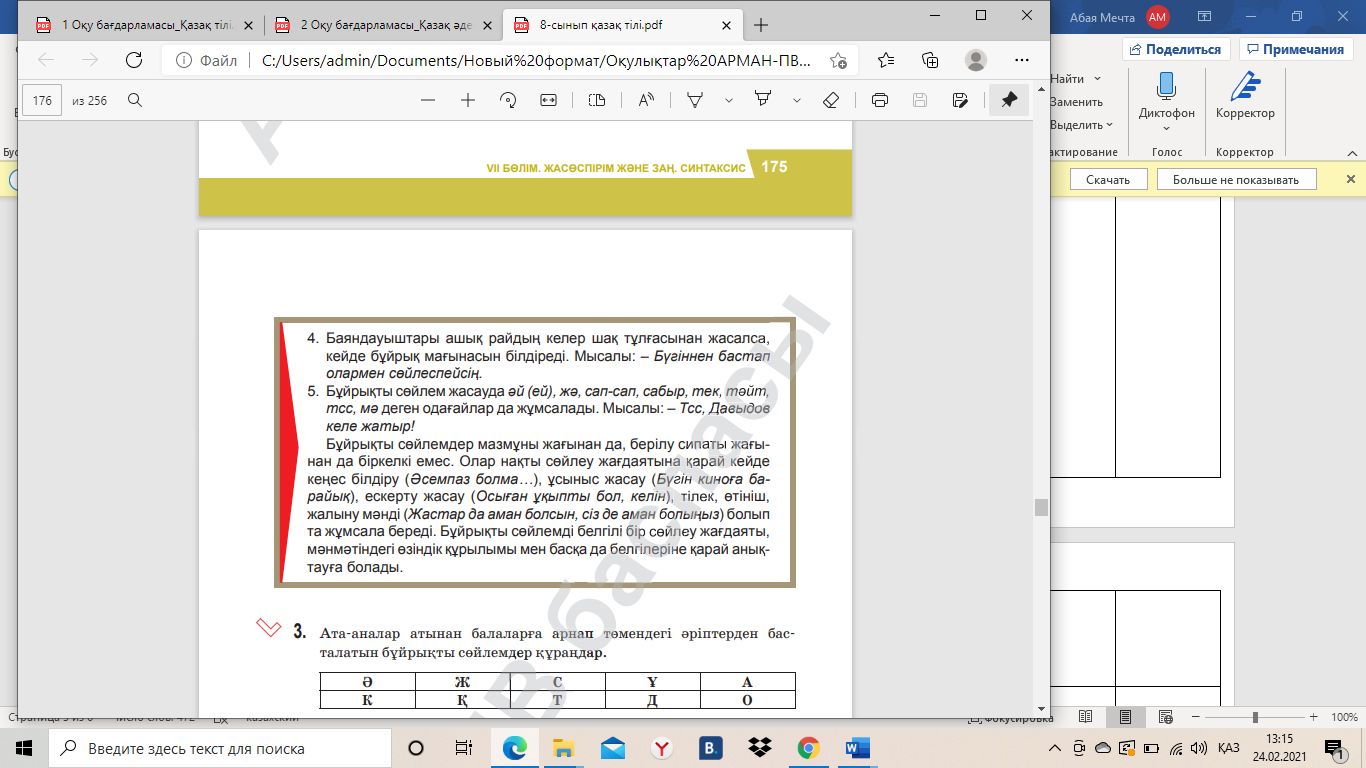Reload the PDF page in Edge
The image size is (1366, 768).
[133, 60]
